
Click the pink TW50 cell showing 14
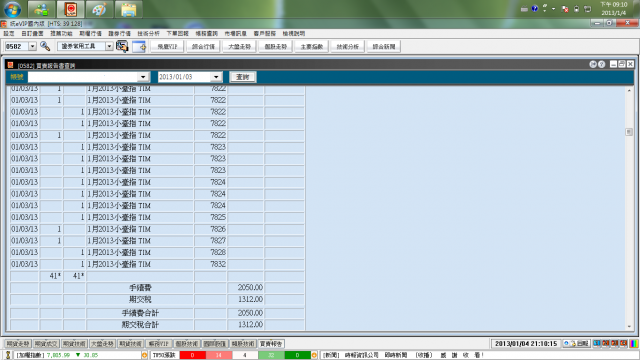(x=218, y=355)
